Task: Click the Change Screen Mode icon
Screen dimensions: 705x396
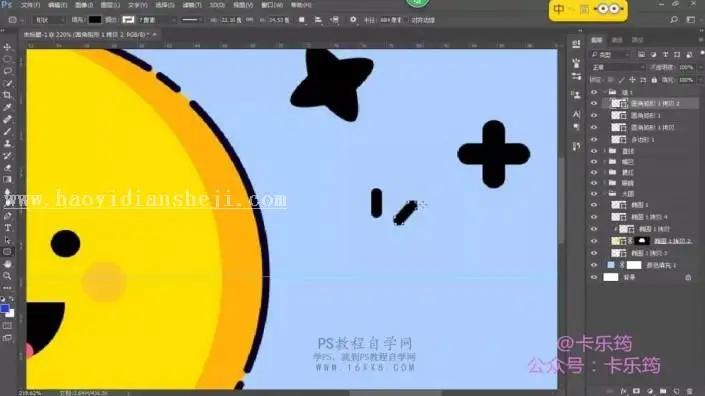Action: [7, 338]
